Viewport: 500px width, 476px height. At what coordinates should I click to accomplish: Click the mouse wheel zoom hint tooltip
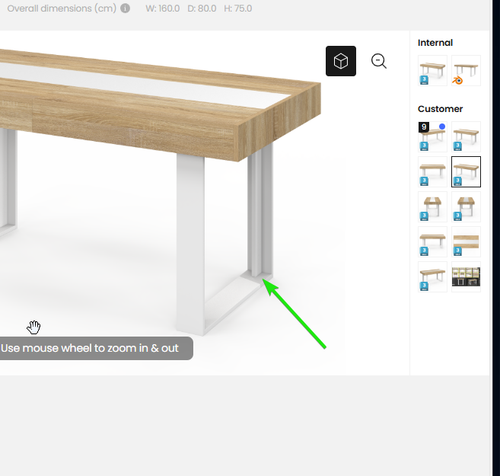[96, 348]
